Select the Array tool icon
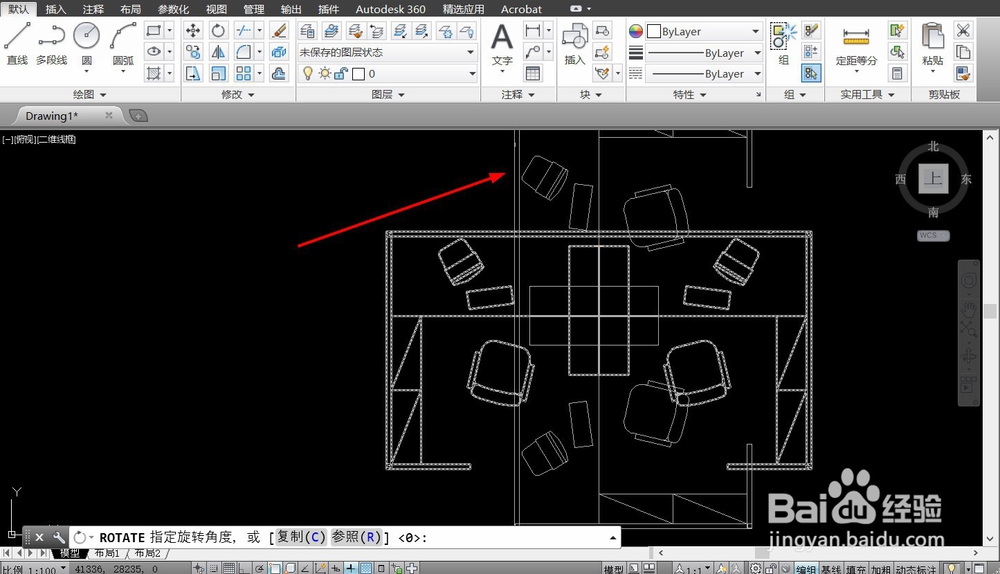Screen dimensions: 1000x574 tap(243, 73)
